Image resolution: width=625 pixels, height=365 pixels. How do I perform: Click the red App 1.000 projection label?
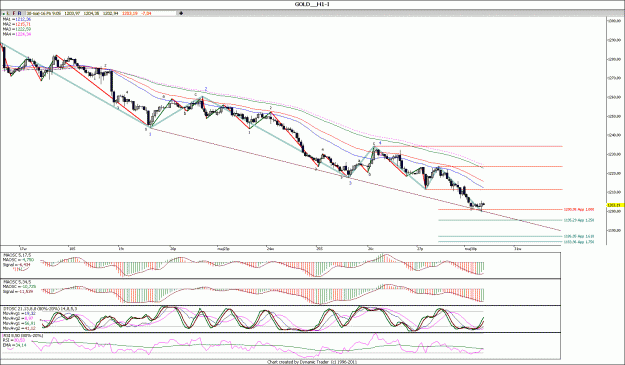pyautogui.click(x=579, y=209)
